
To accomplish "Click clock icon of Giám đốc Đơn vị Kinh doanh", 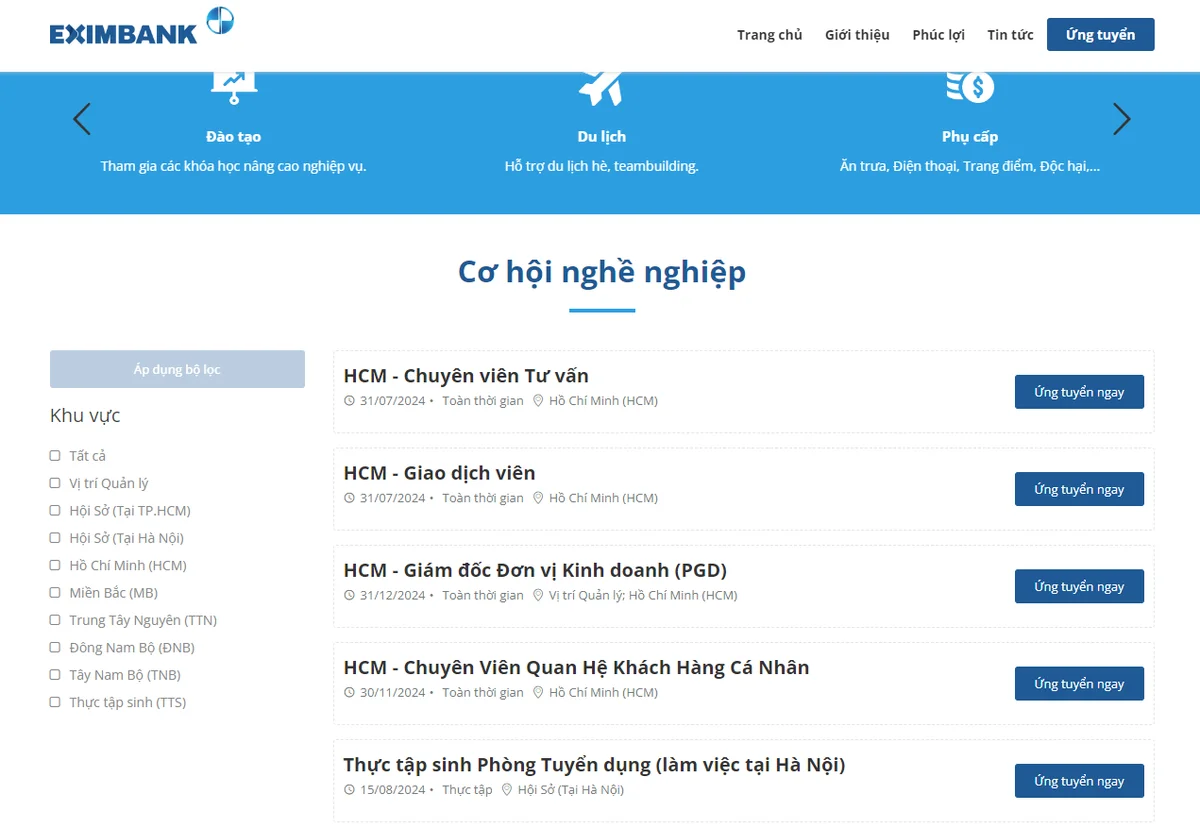I will click(x=349, y=595).
